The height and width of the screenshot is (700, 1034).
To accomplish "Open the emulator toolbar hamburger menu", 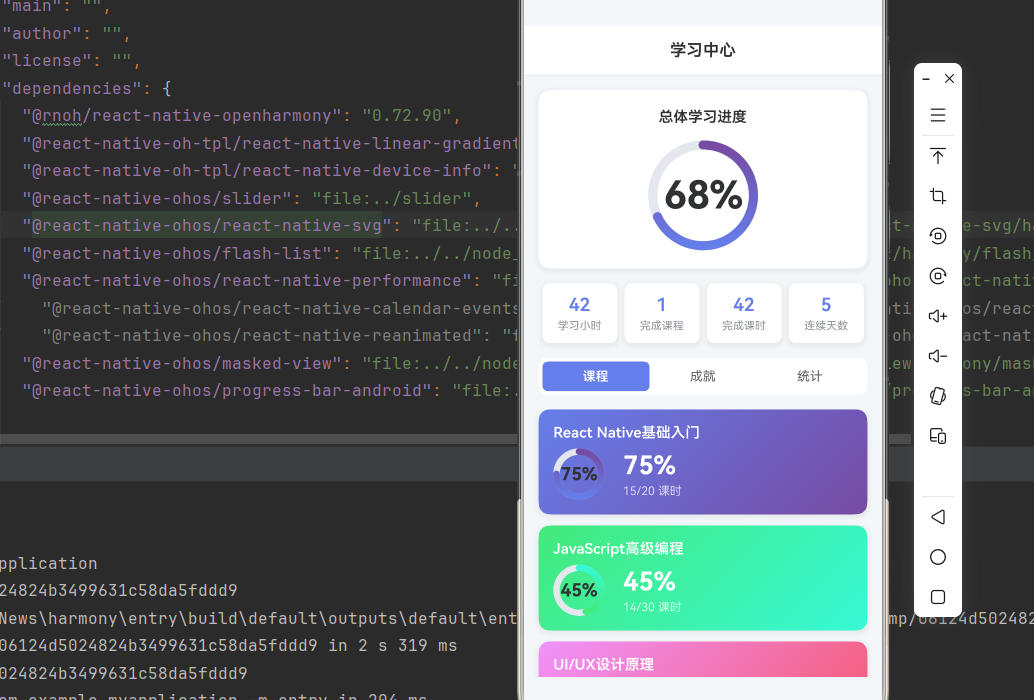I will pos(938,115).
